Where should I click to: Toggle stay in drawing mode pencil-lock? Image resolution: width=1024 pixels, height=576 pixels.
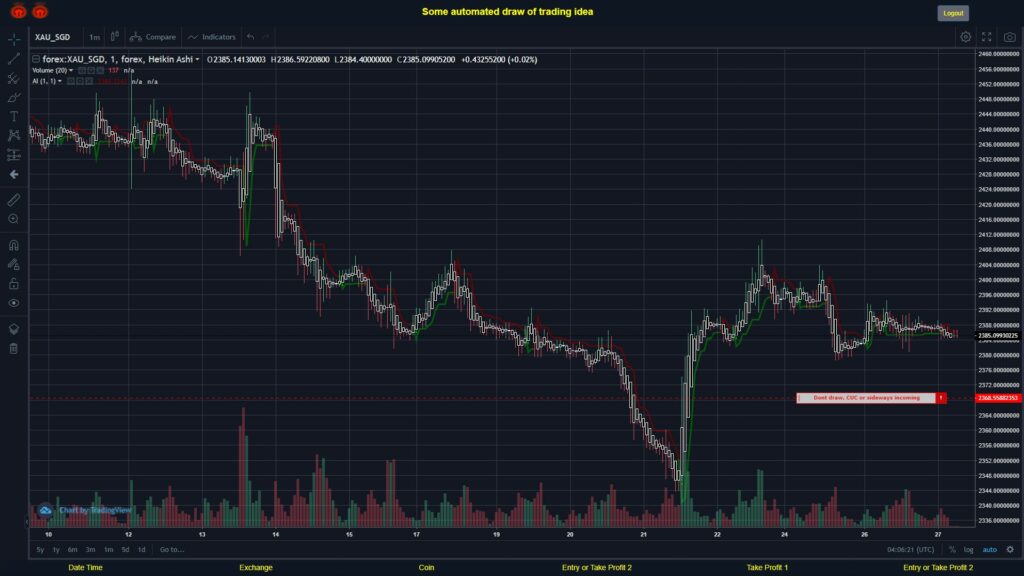(14, 264)
